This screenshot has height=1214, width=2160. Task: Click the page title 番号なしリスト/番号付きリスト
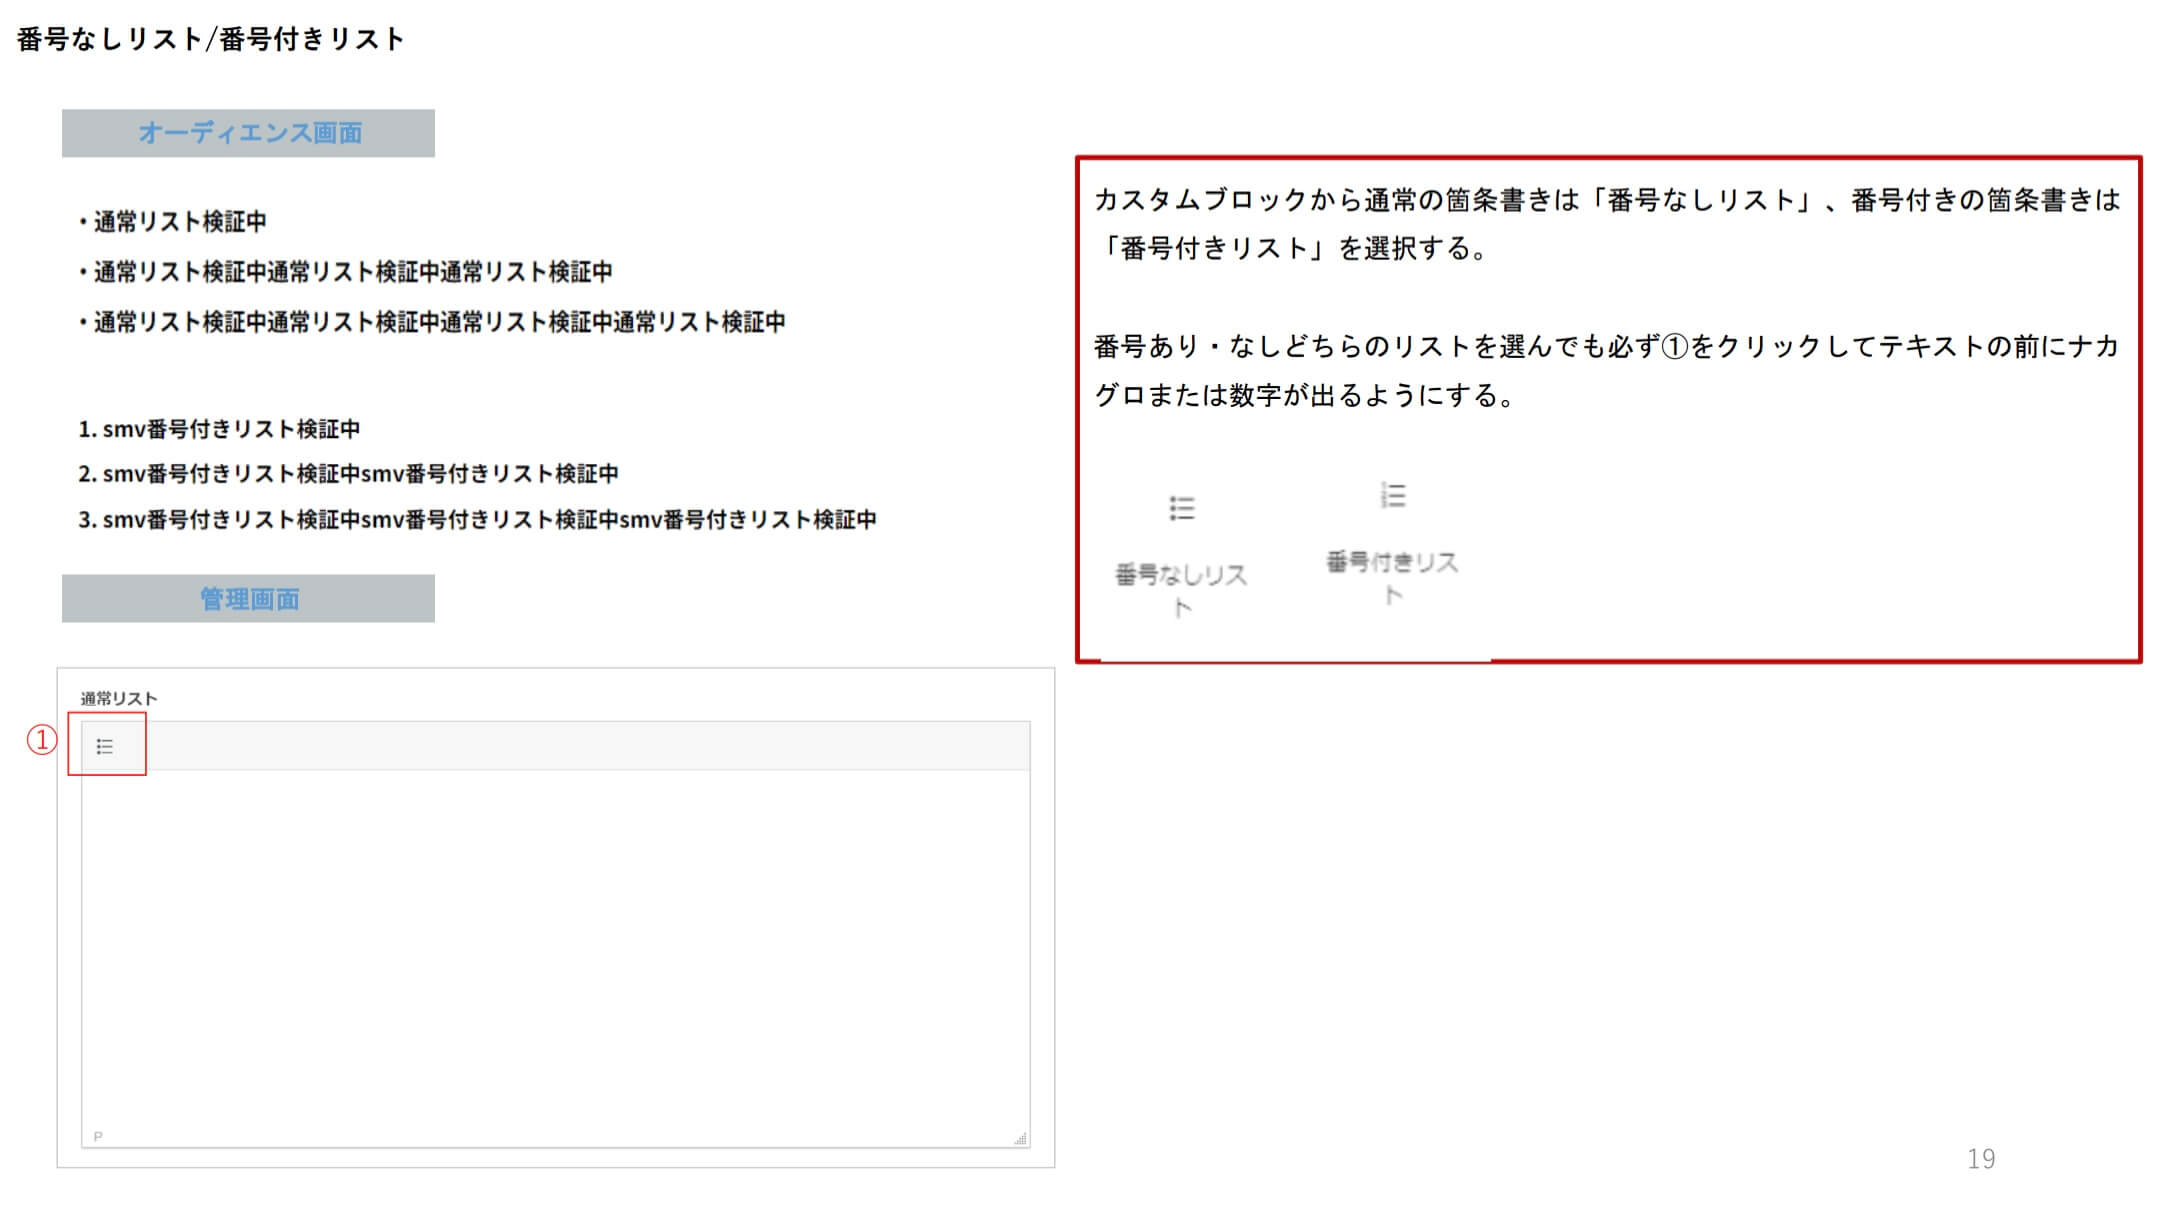tap(211, 39)
